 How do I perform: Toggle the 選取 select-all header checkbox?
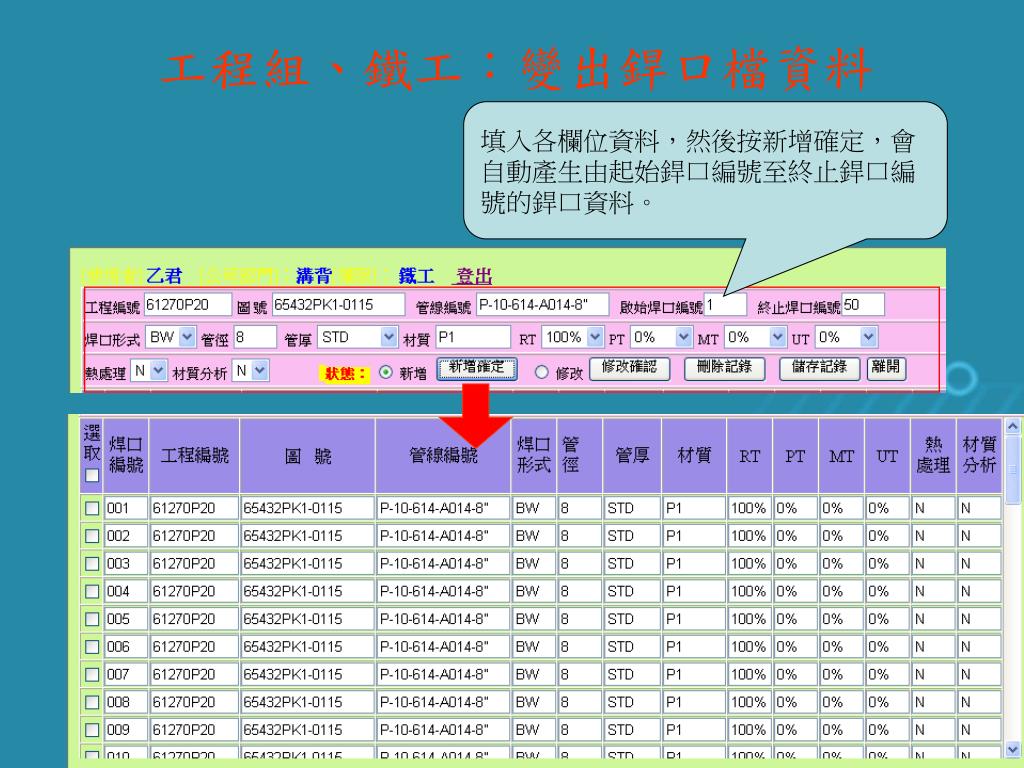coord(91,475)
